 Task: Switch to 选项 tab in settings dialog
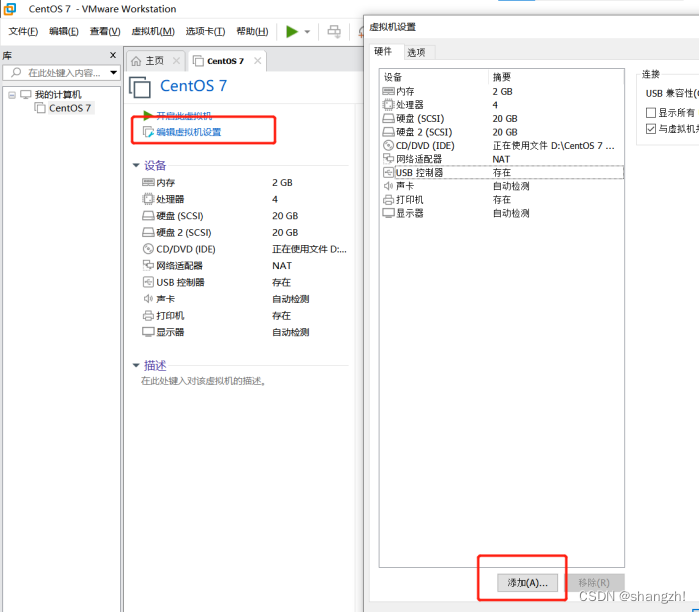coord(417,53)
